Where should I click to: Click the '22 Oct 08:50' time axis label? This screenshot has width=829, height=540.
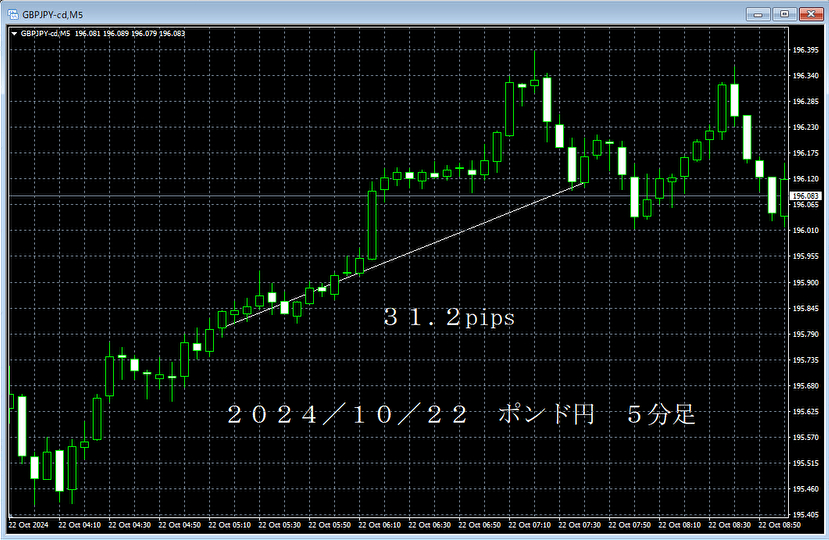coord(779,525)
